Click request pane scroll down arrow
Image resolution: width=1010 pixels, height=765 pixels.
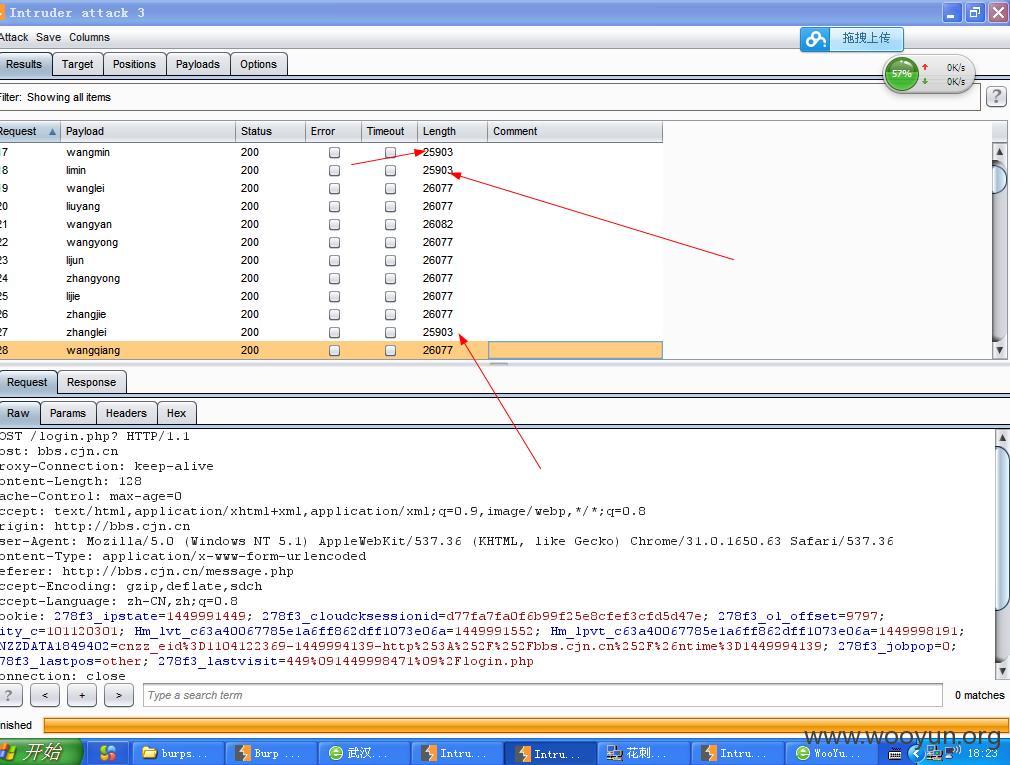point(1002,672)
